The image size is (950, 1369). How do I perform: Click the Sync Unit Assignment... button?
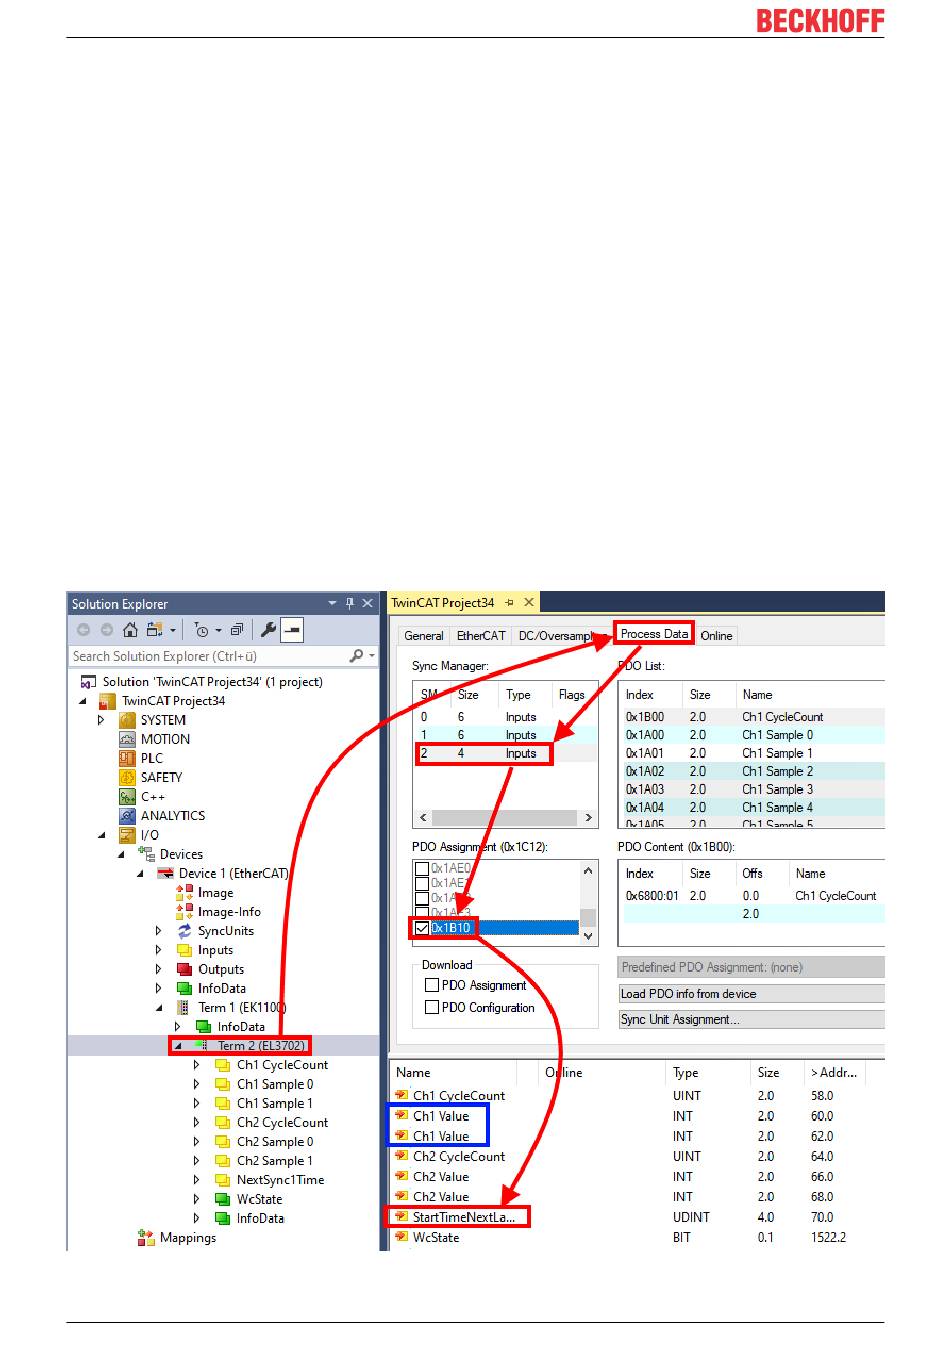pos(752,1019)
